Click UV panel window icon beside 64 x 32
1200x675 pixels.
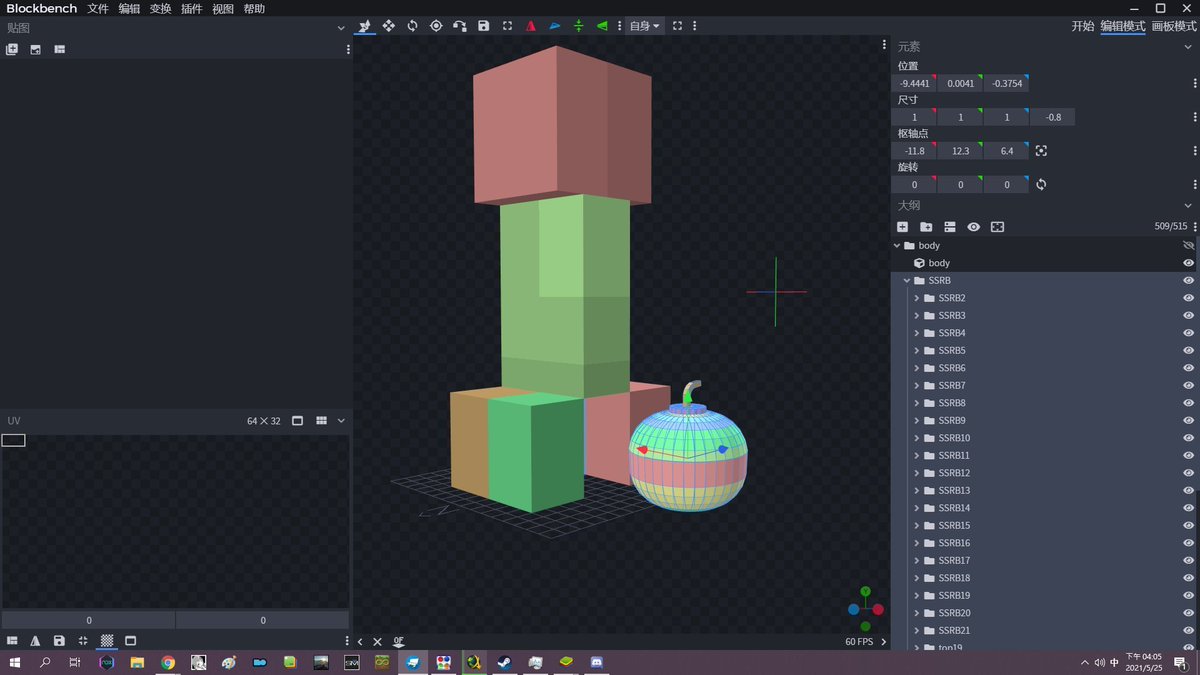pyautogui.click(x=297, y=421)
